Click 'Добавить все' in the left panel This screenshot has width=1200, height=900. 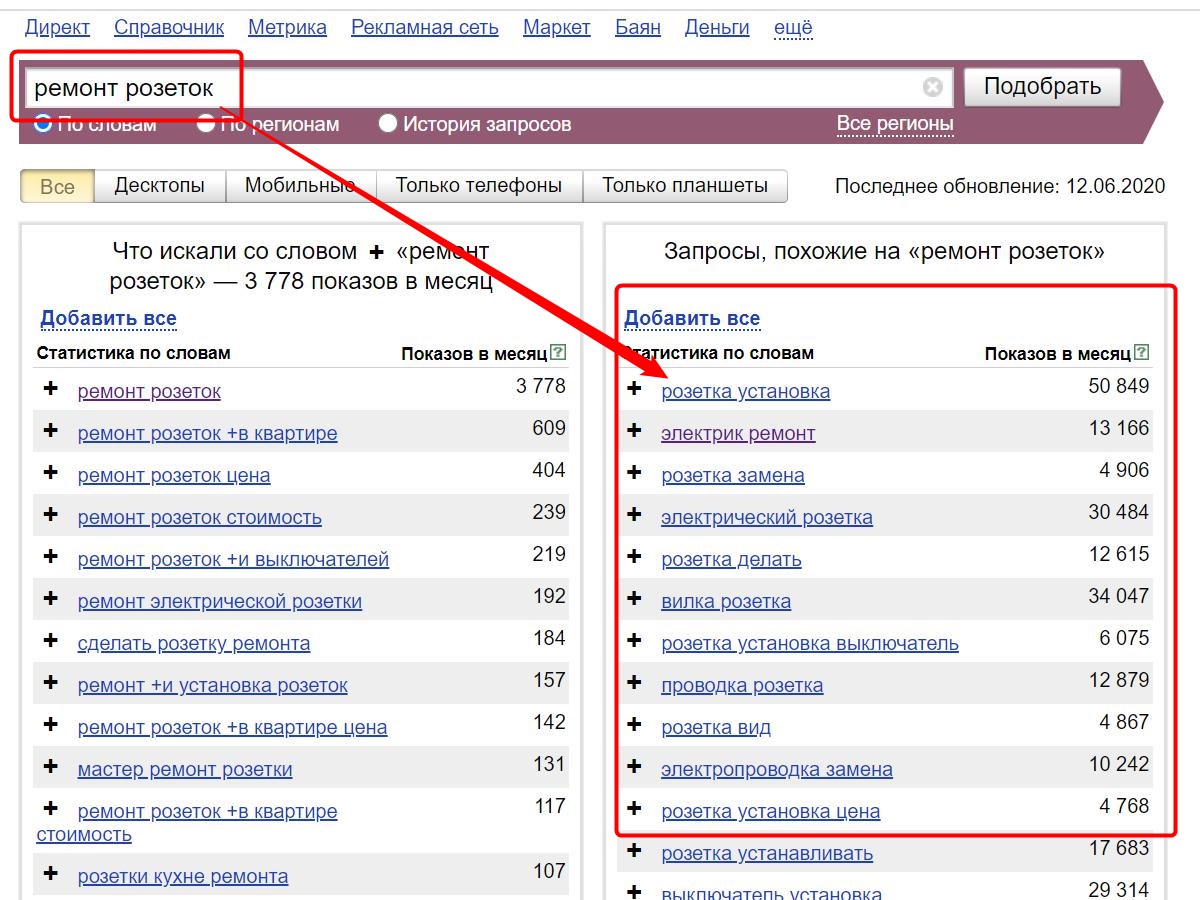tap(108, 319)
